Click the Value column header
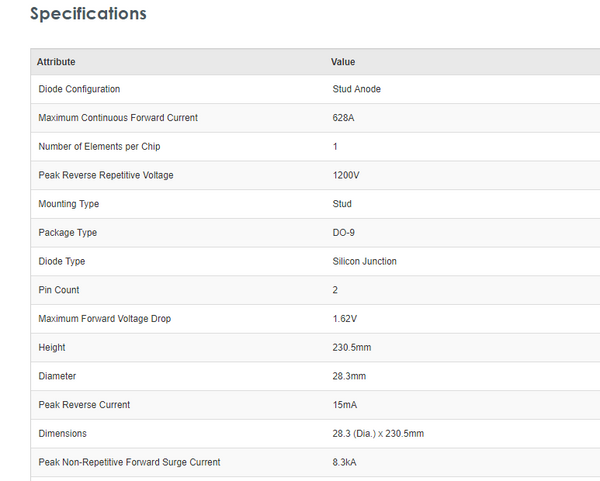This screenshot has width=600, height=481. point(343,62)
